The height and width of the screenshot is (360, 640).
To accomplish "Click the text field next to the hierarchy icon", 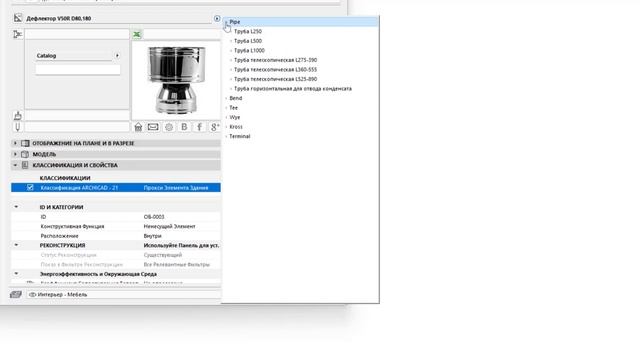I will [77, 34].
